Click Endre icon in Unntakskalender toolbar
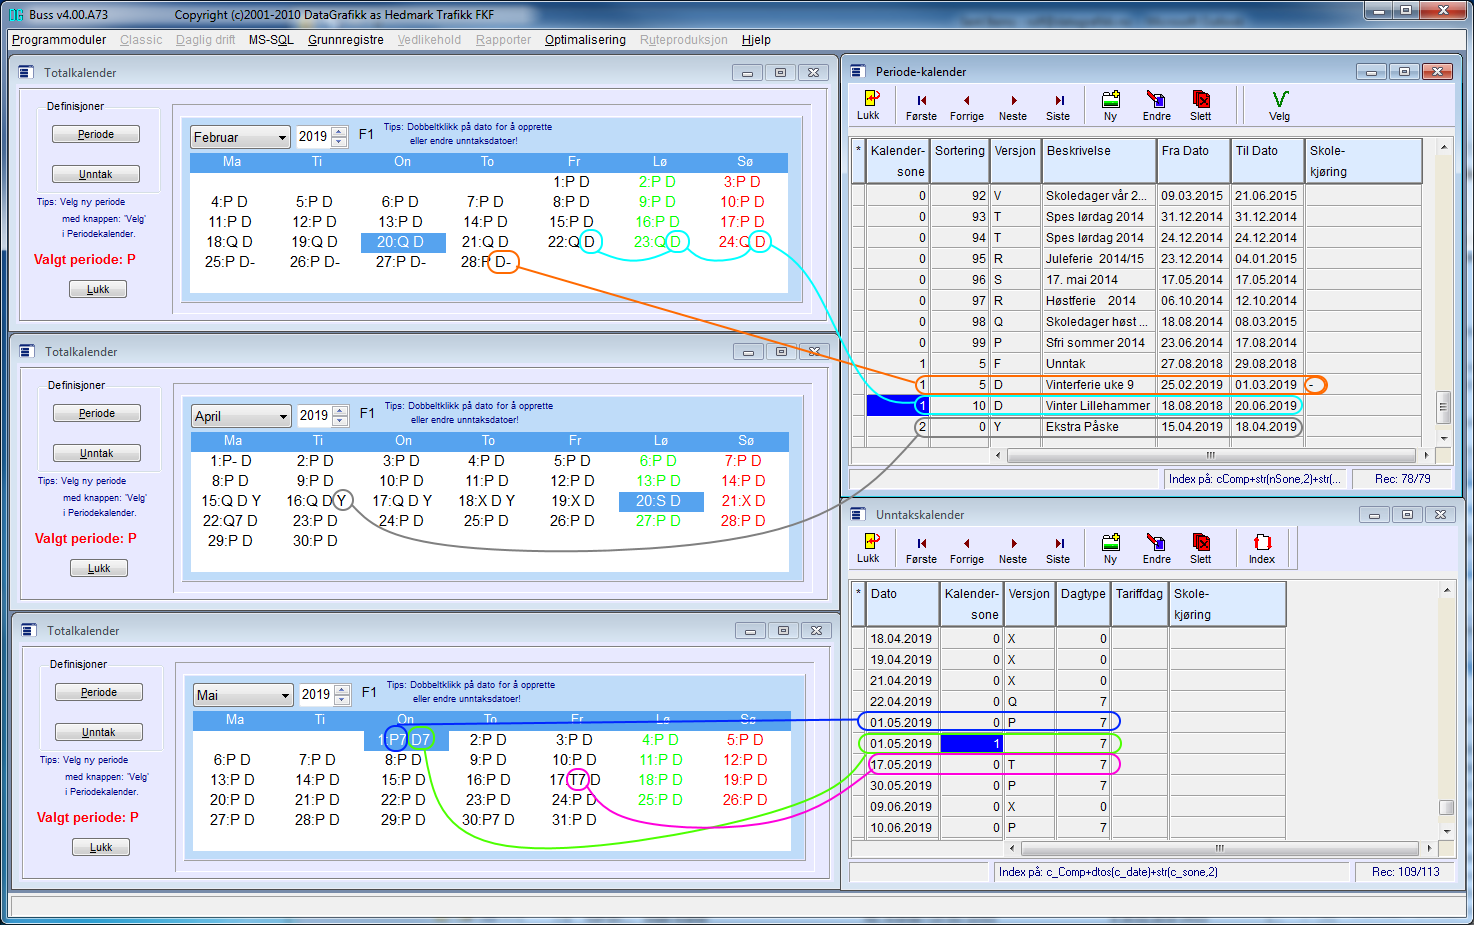 point(1156,548)
